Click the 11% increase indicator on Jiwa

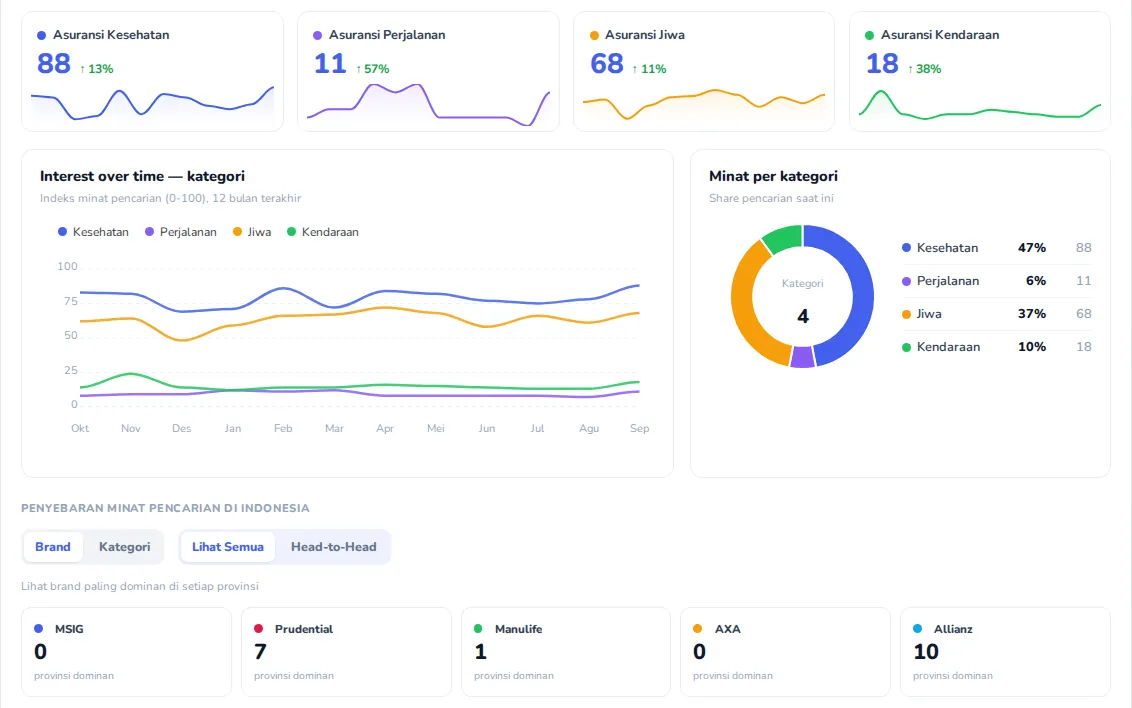click(x=649, y=69)
